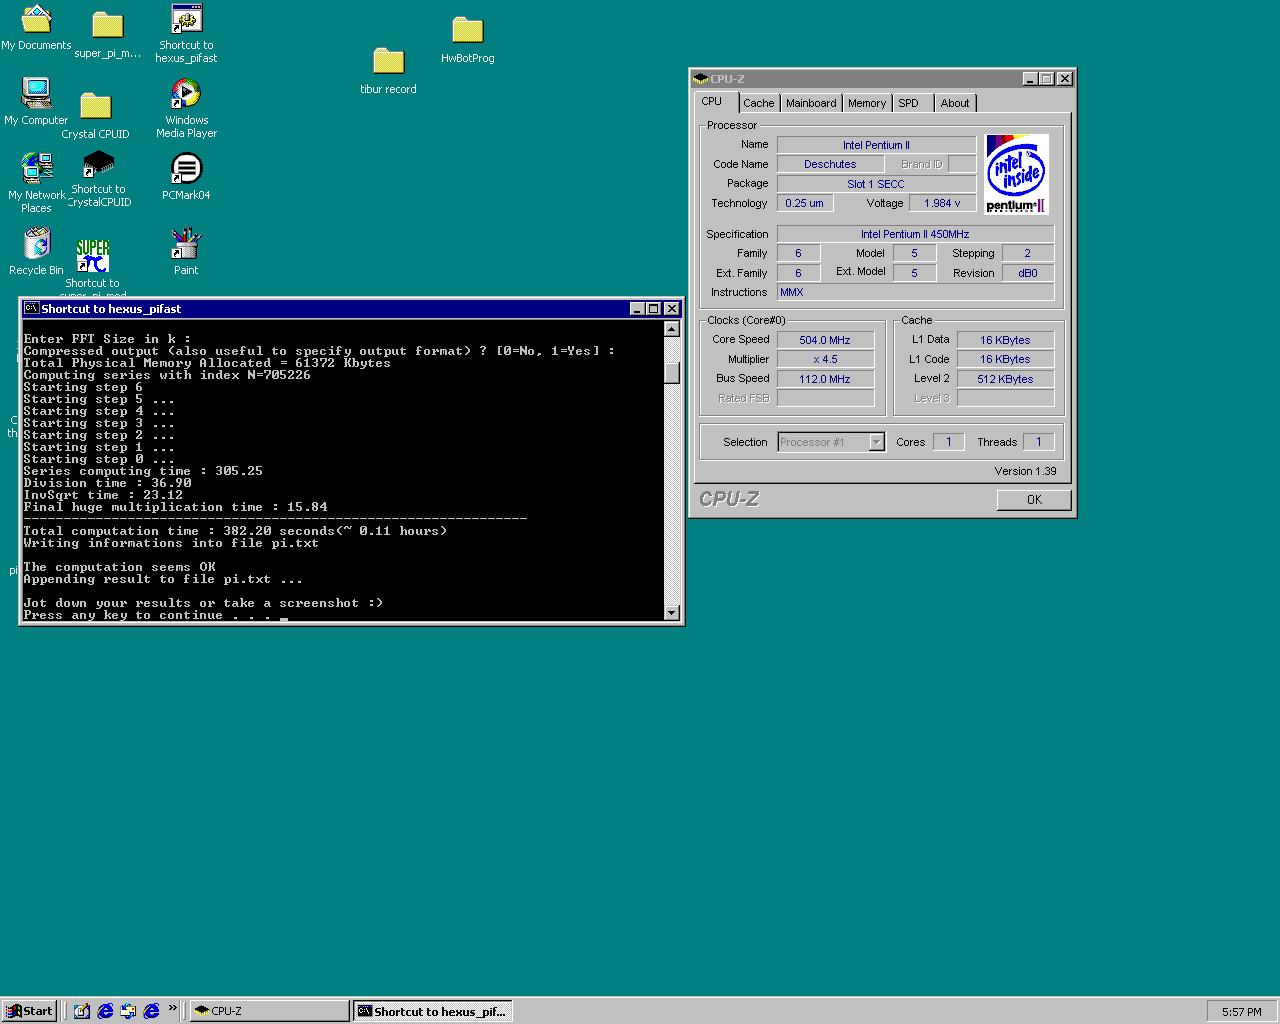Viewport: 1280px width, 1024px height.
Task: Switch to Shortcut to hexus_pif... taskbar button
Action: tap(432, 1011)
